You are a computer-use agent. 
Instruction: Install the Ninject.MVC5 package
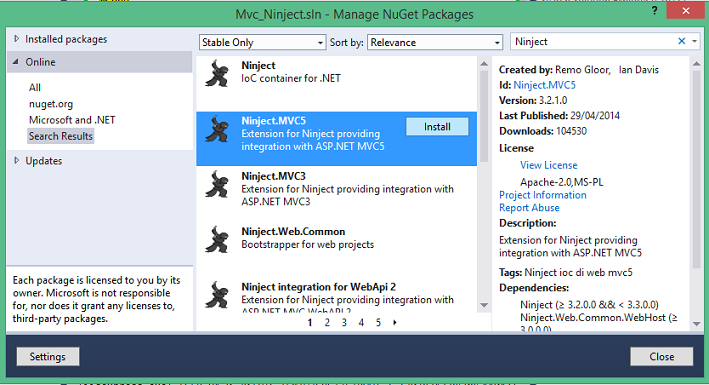point(437,127)
